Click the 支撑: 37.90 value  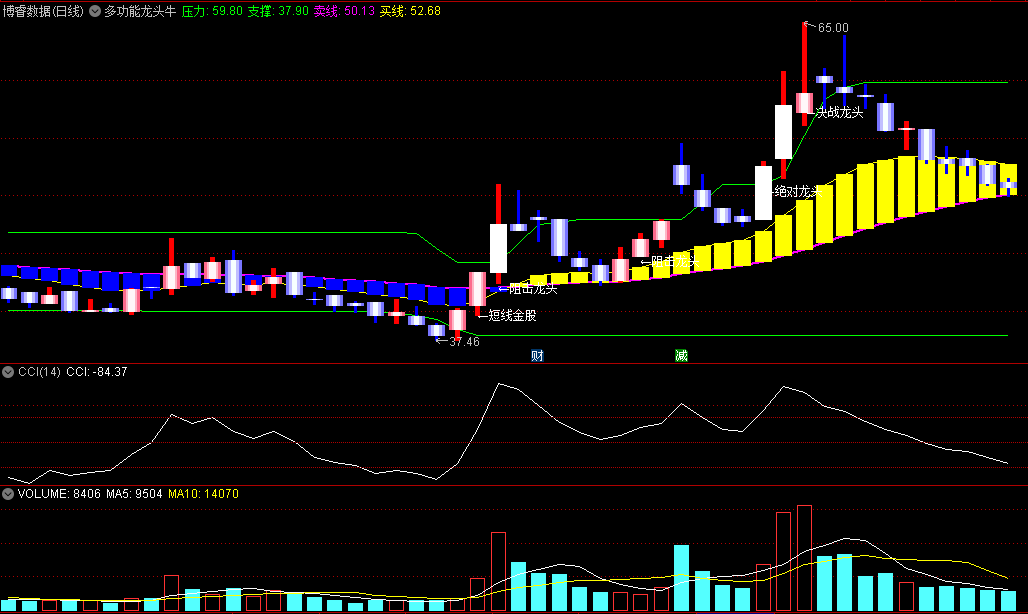[278, 11]
